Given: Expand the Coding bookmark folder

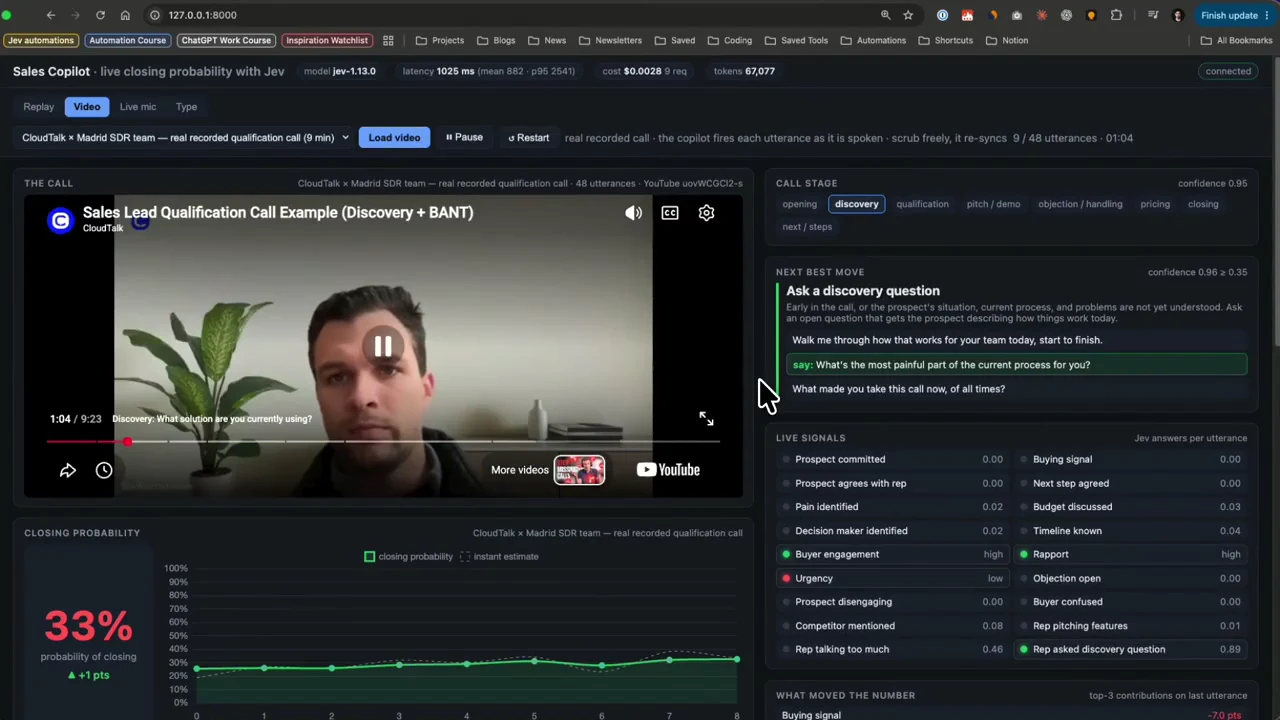Looking at the screenshot, I should [730, 40].
